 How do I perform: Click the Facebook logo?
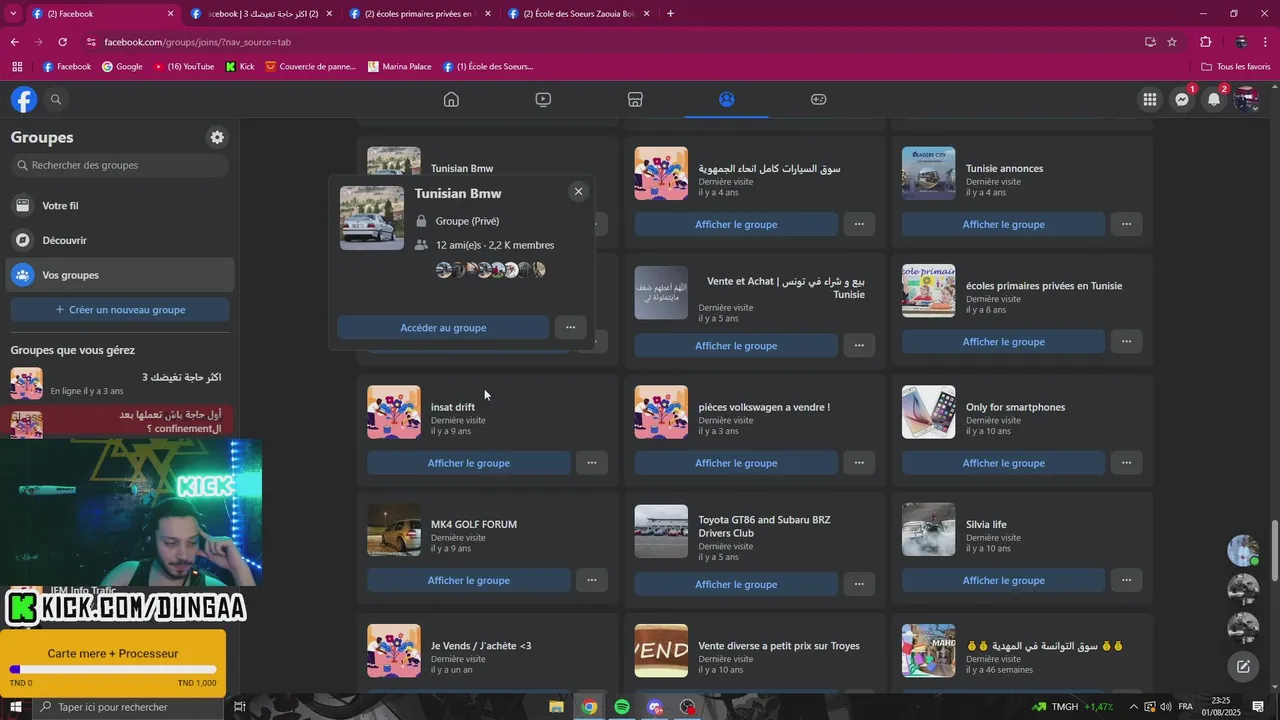coord(24,99)
